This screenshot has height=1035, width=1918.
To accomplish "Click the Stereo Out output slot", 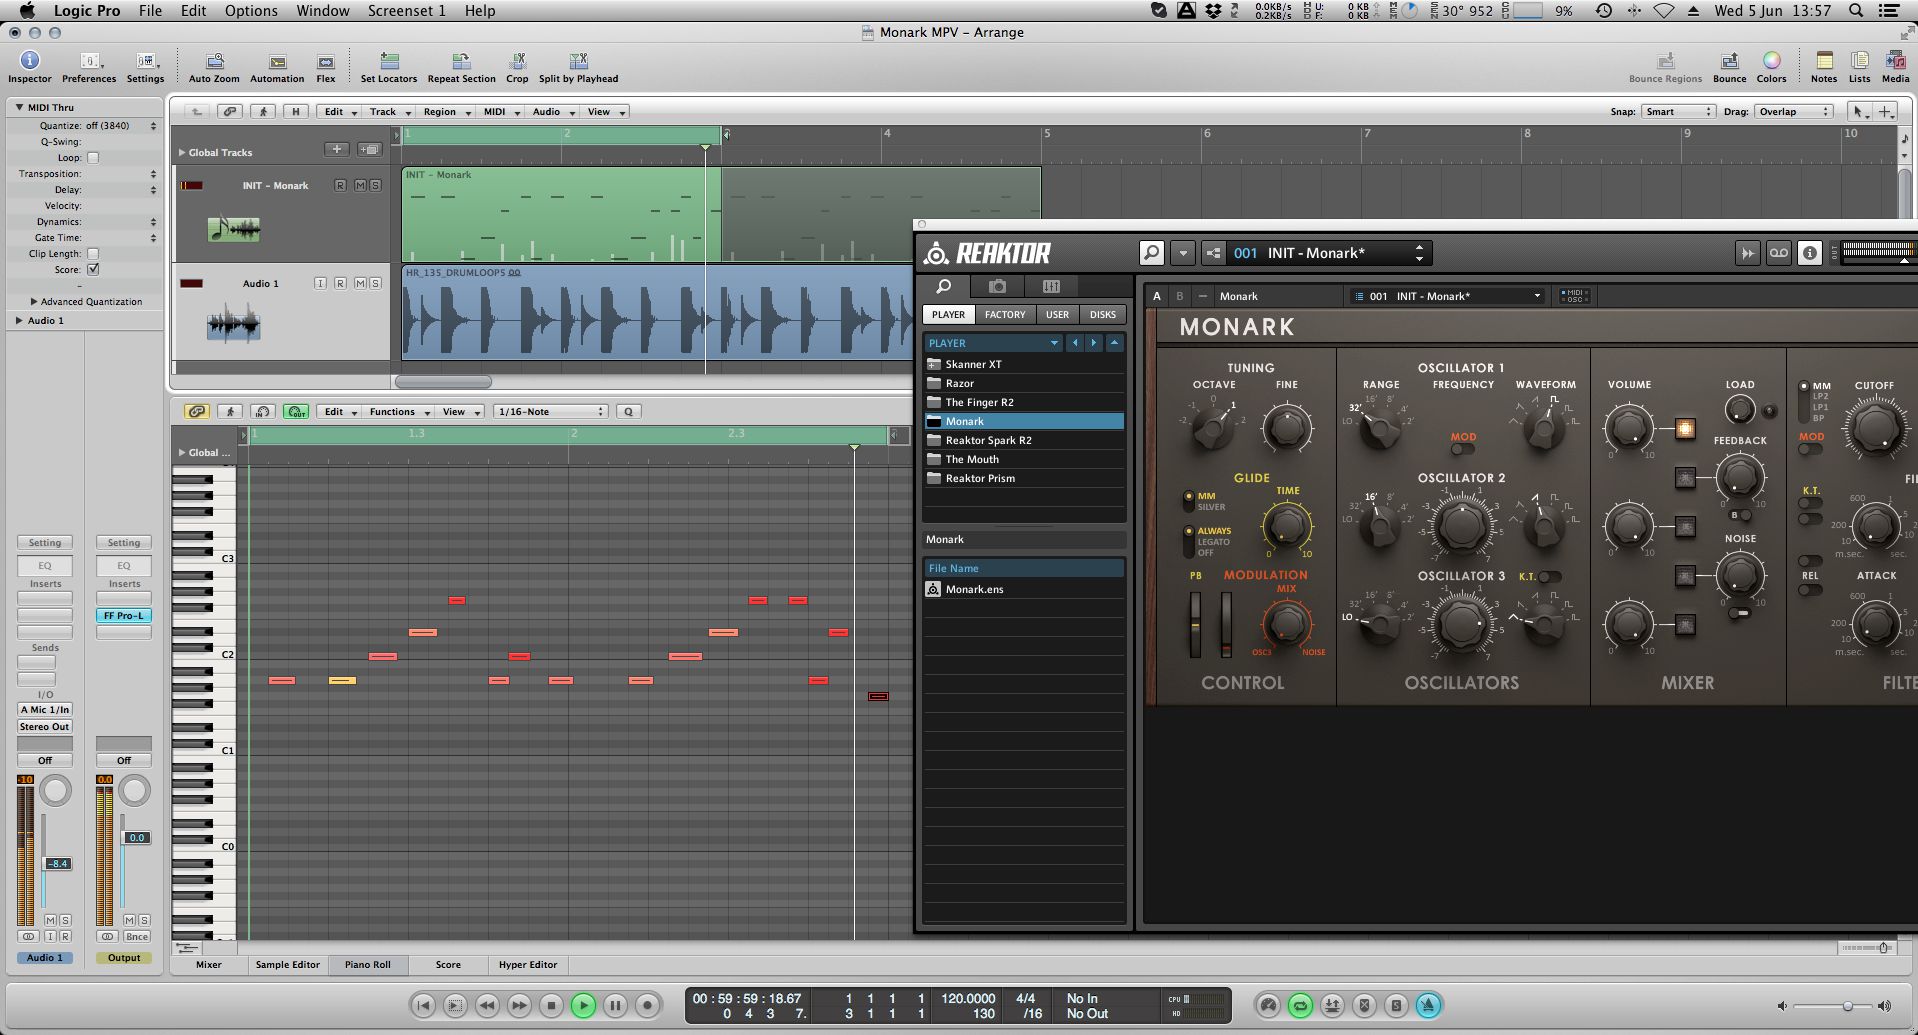I will click(x=45, y=727).
